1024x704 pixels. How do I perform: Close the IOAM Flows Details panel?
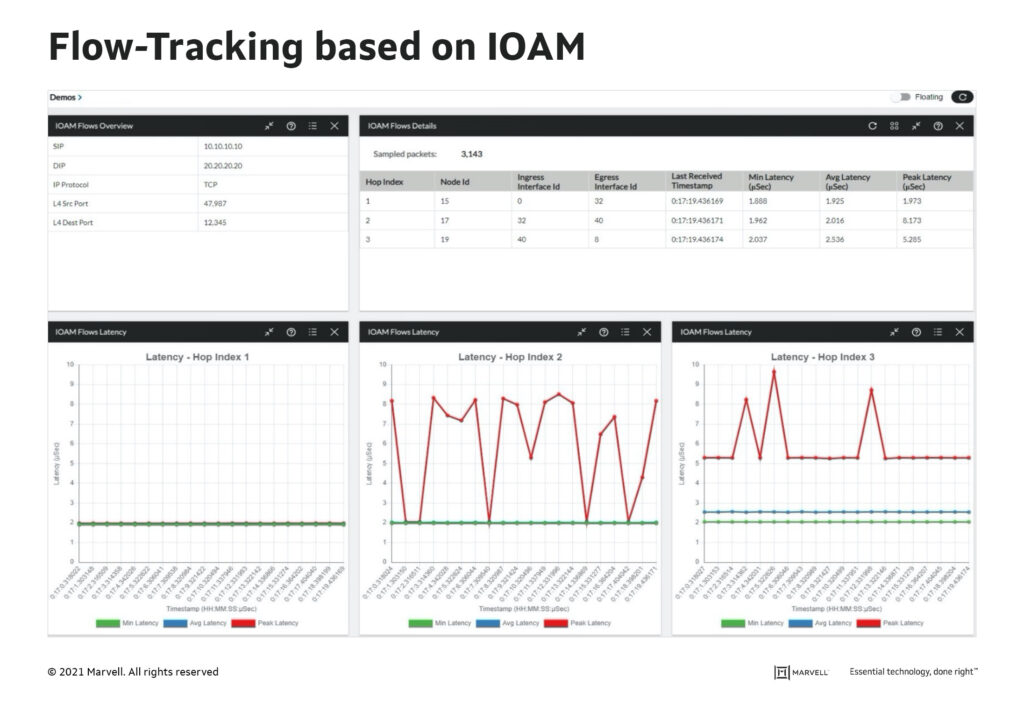click(x=959, y=126)
